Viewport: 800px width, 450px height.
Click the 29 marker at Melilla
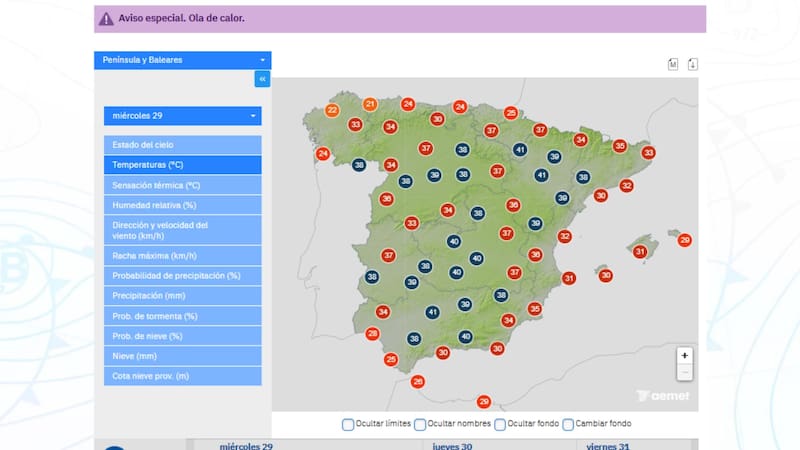click(x=484, y=402)
